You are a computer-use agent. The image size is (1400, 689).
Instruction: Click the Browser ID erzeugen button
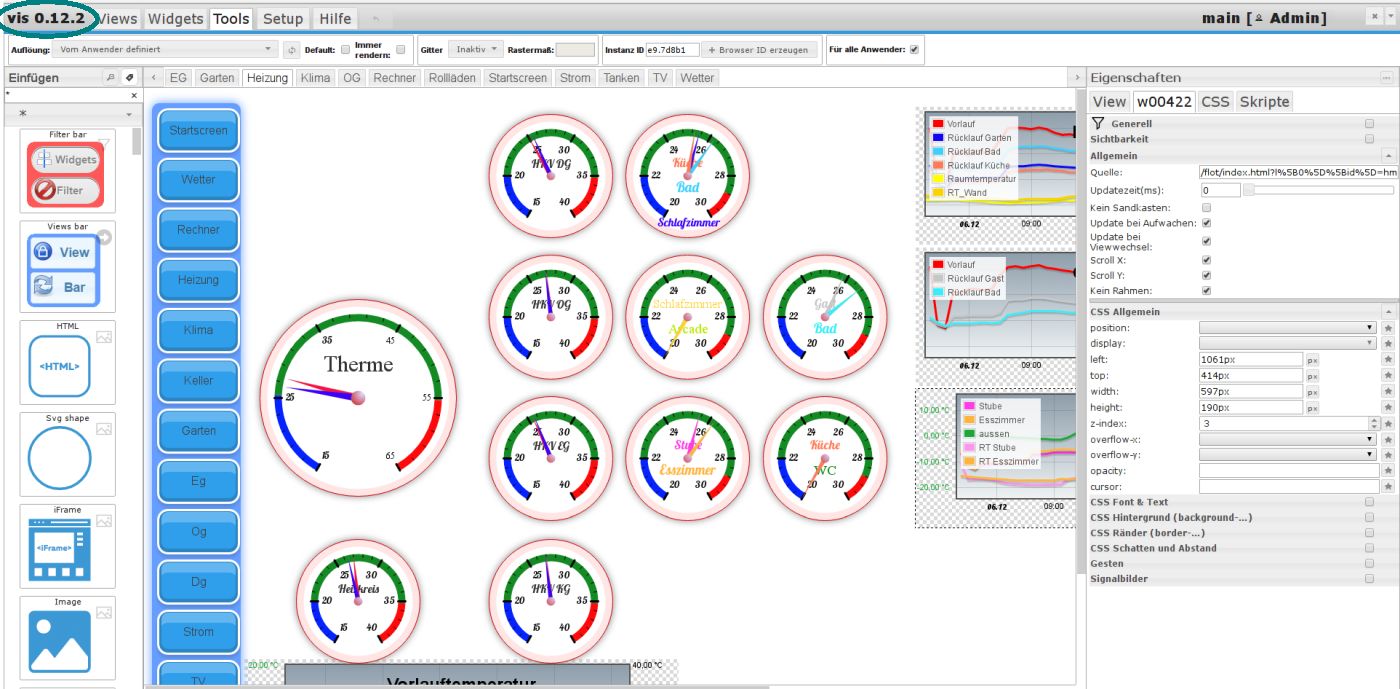[759, 49]
